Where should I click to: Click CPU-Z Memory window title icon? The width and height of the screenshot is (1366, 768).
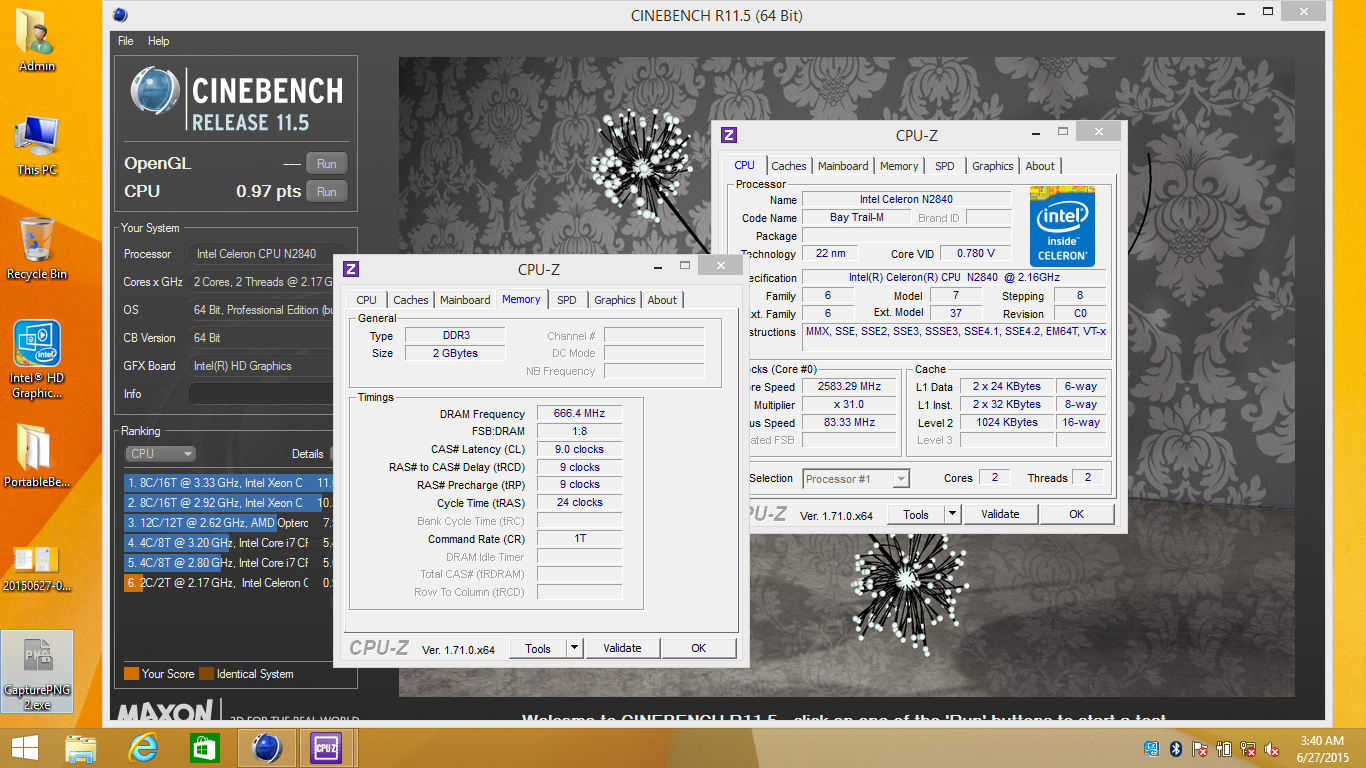pyautogui.click(x=351, y=269)
